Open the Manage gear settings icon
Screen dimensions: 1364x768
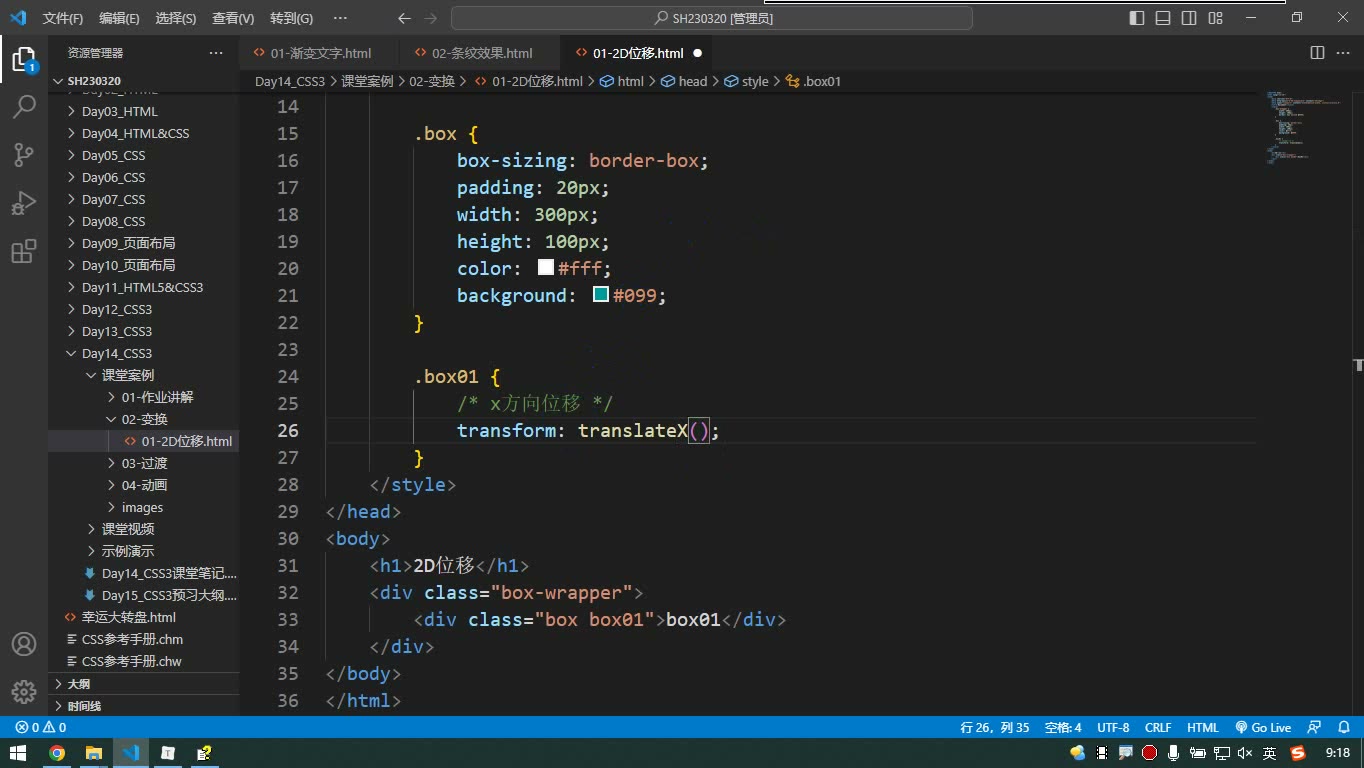(24, 691)
